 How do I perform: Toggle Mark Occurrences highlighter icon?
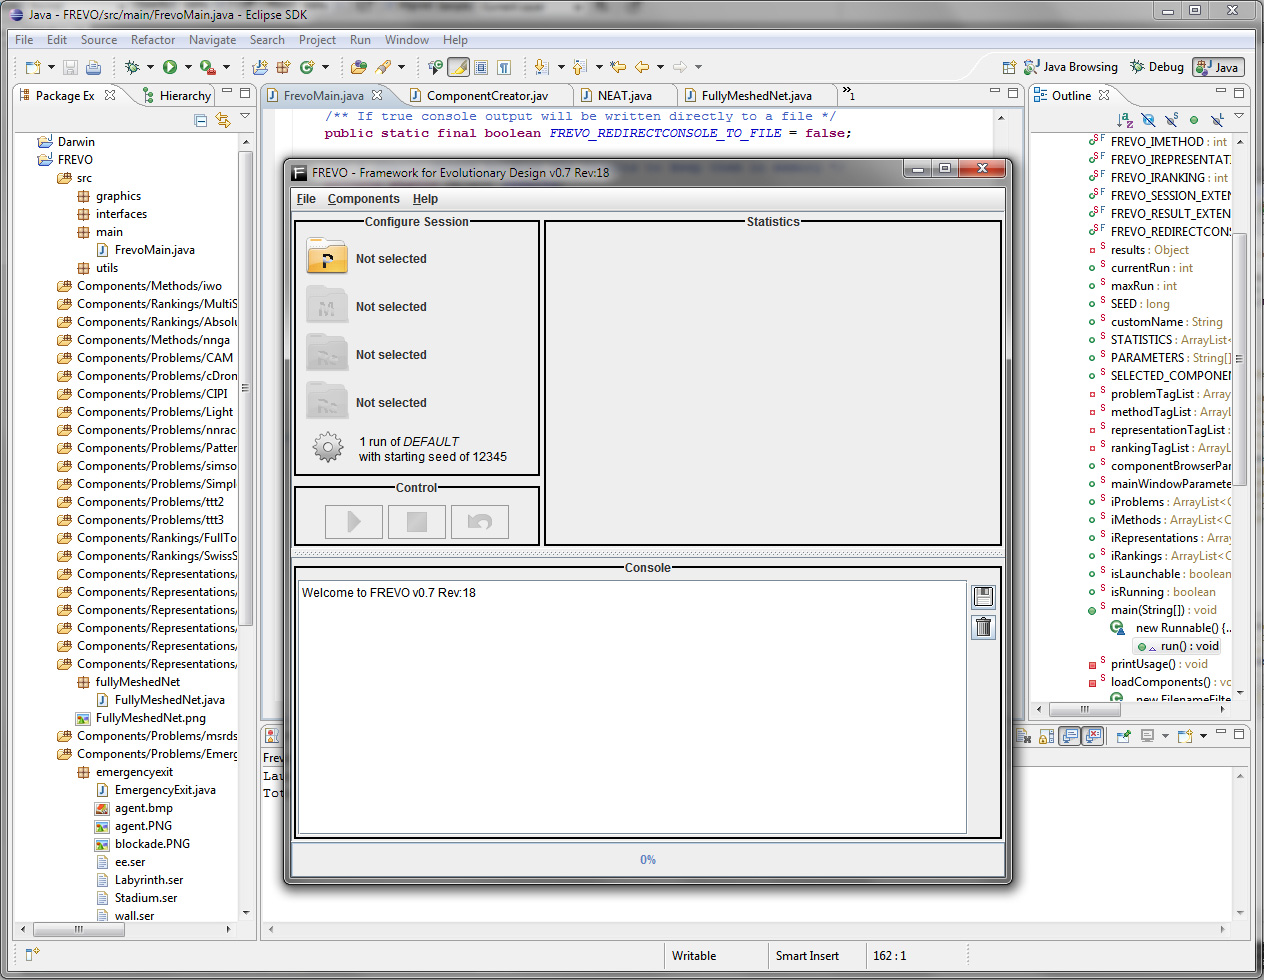458,67
